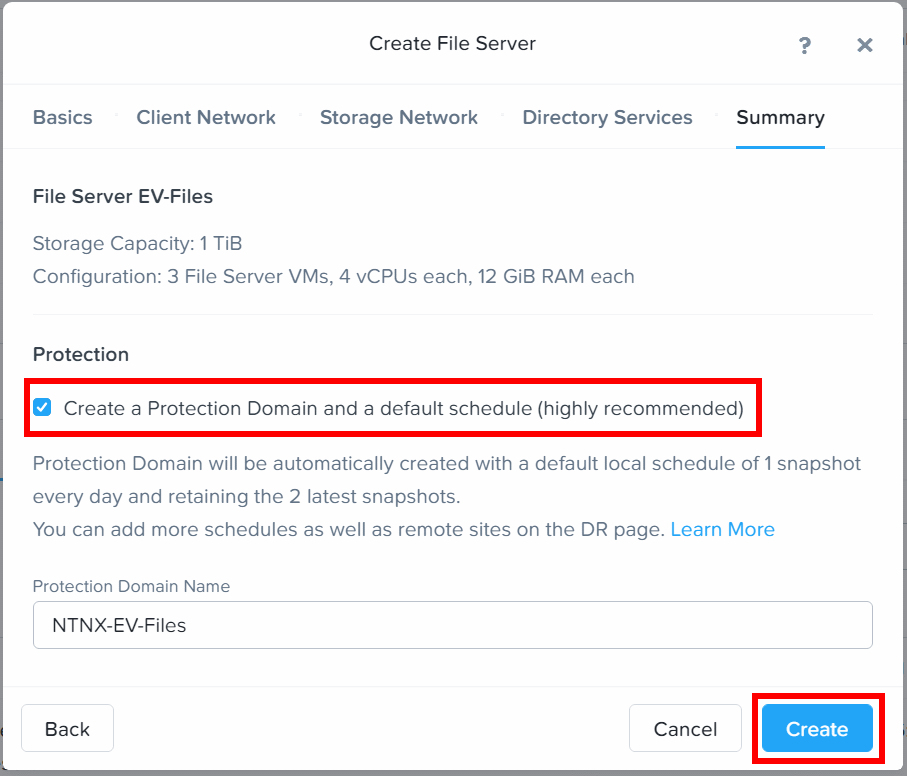Click the Protection Domain Name label
907x776 pixels.
(131, 586)
